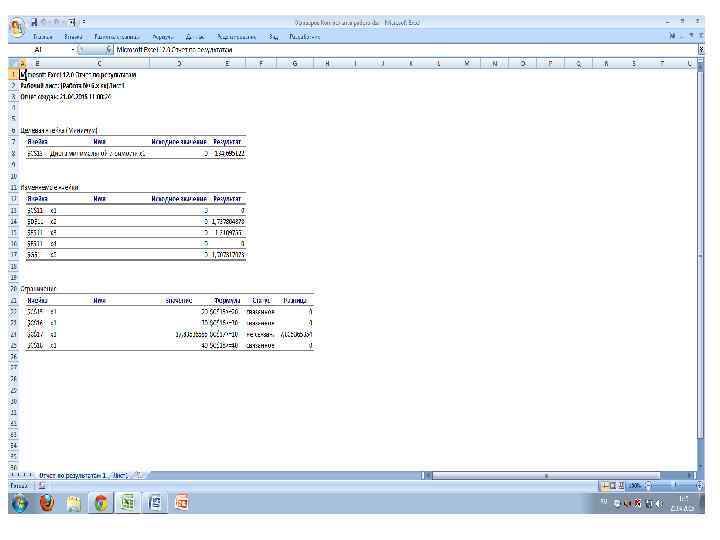Click the Insert Function fx button
This screenshot has width=720, height=540.
pos(109,49)
